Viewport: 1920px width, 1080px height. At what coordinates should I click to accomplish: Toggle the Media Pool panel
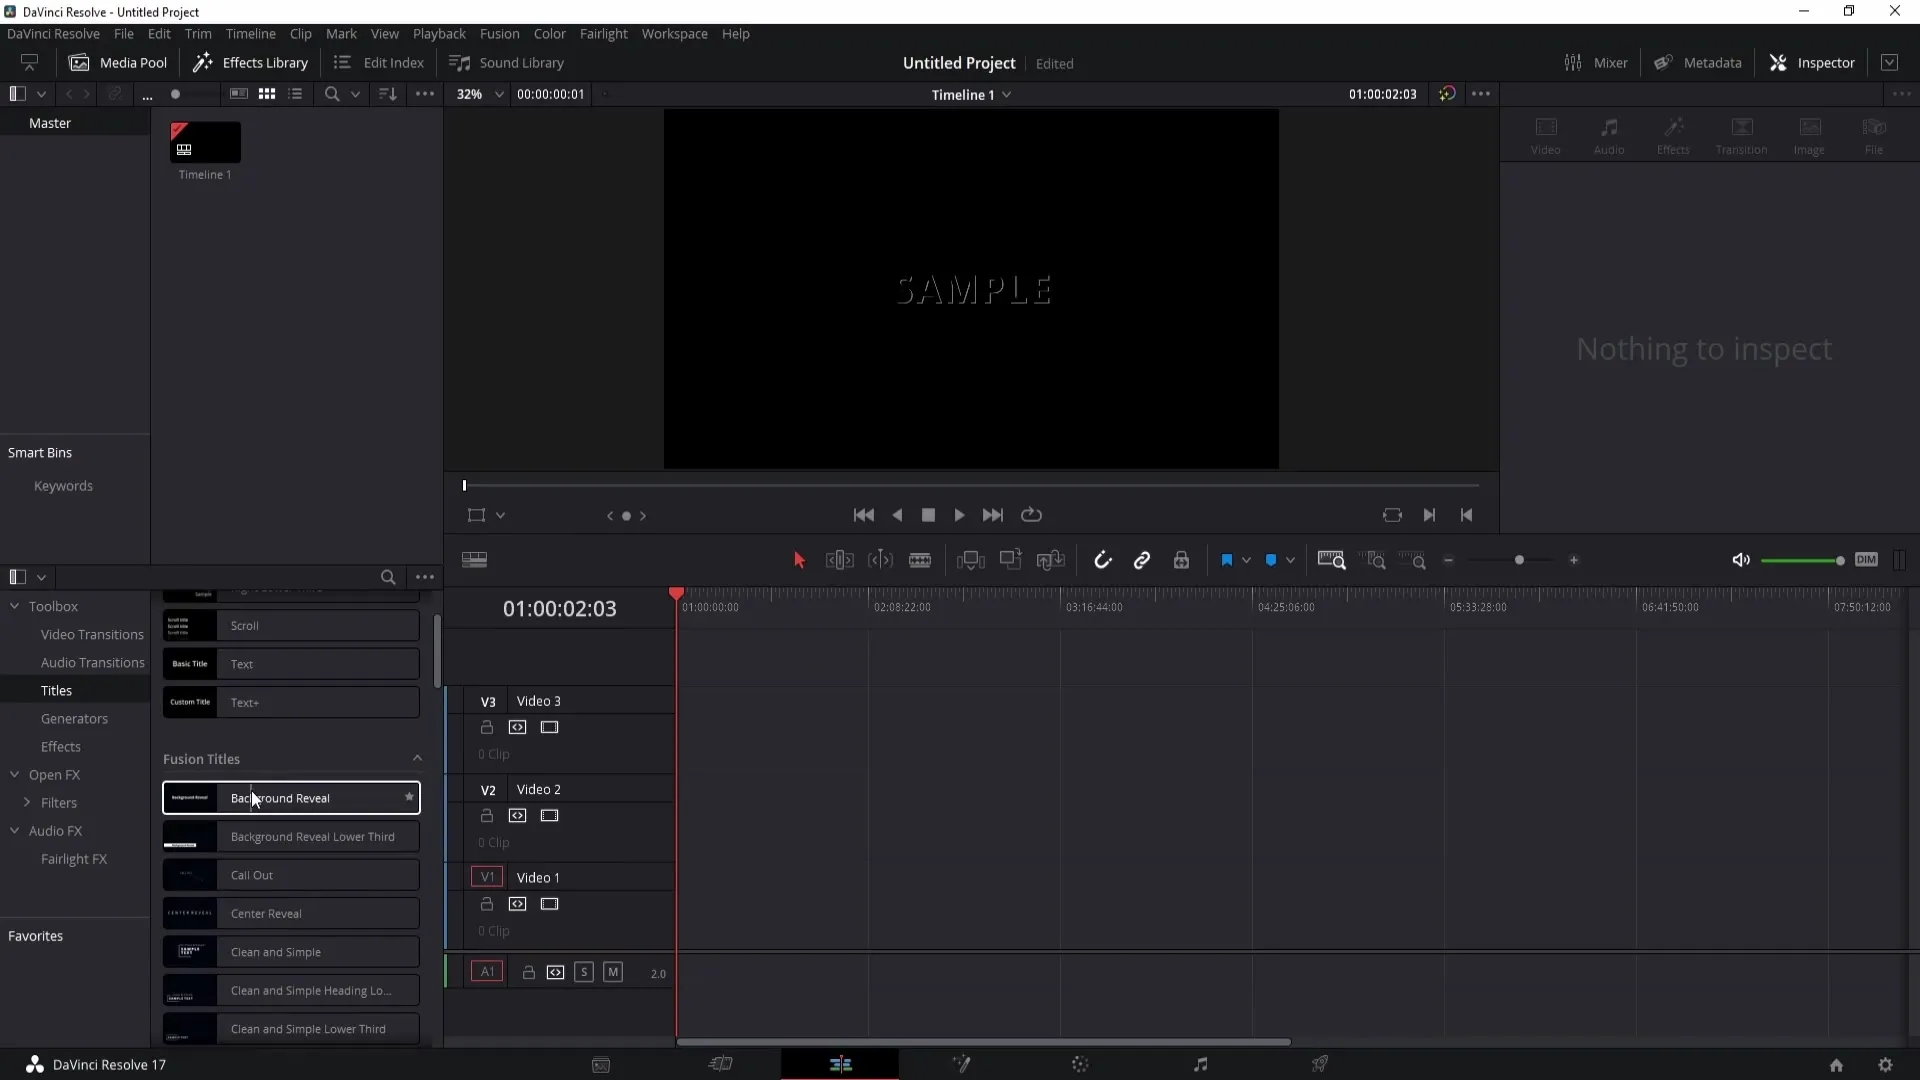[117, 62]
